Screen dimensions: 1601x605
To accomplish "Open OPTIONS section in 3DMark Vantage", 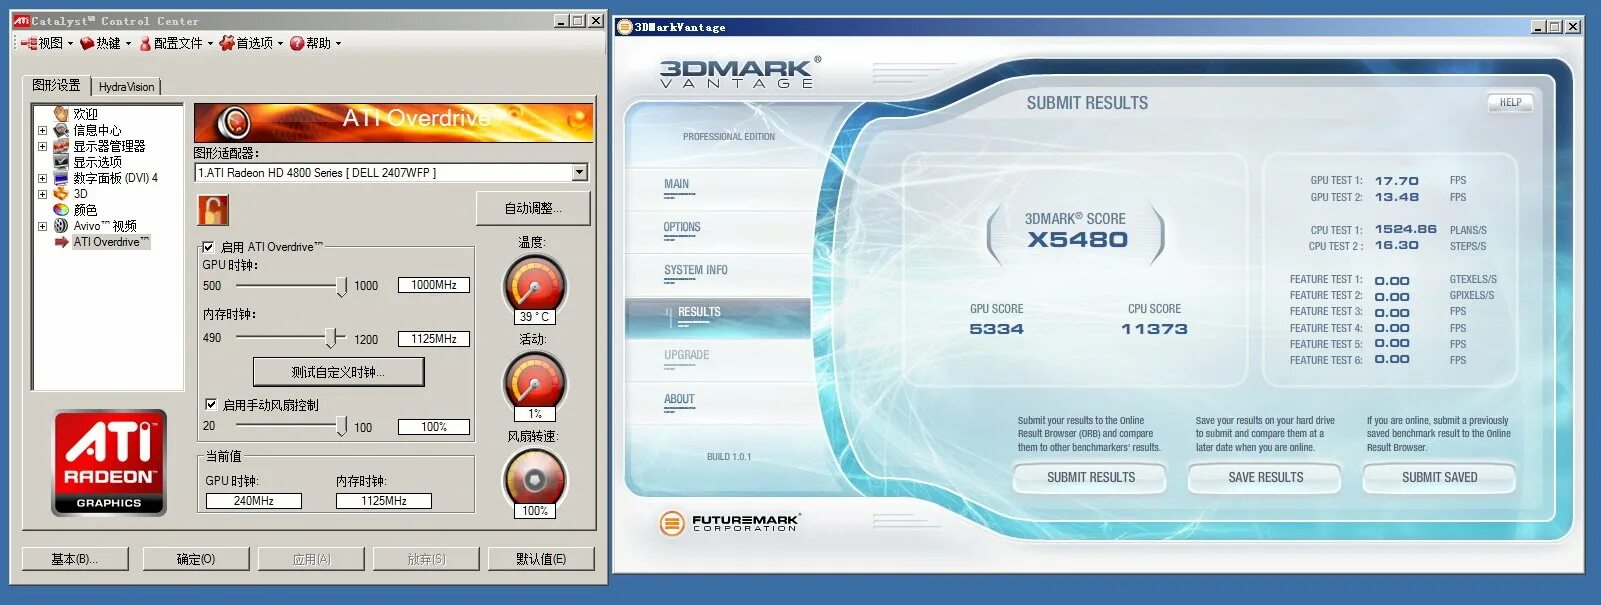I will point(682,227).
